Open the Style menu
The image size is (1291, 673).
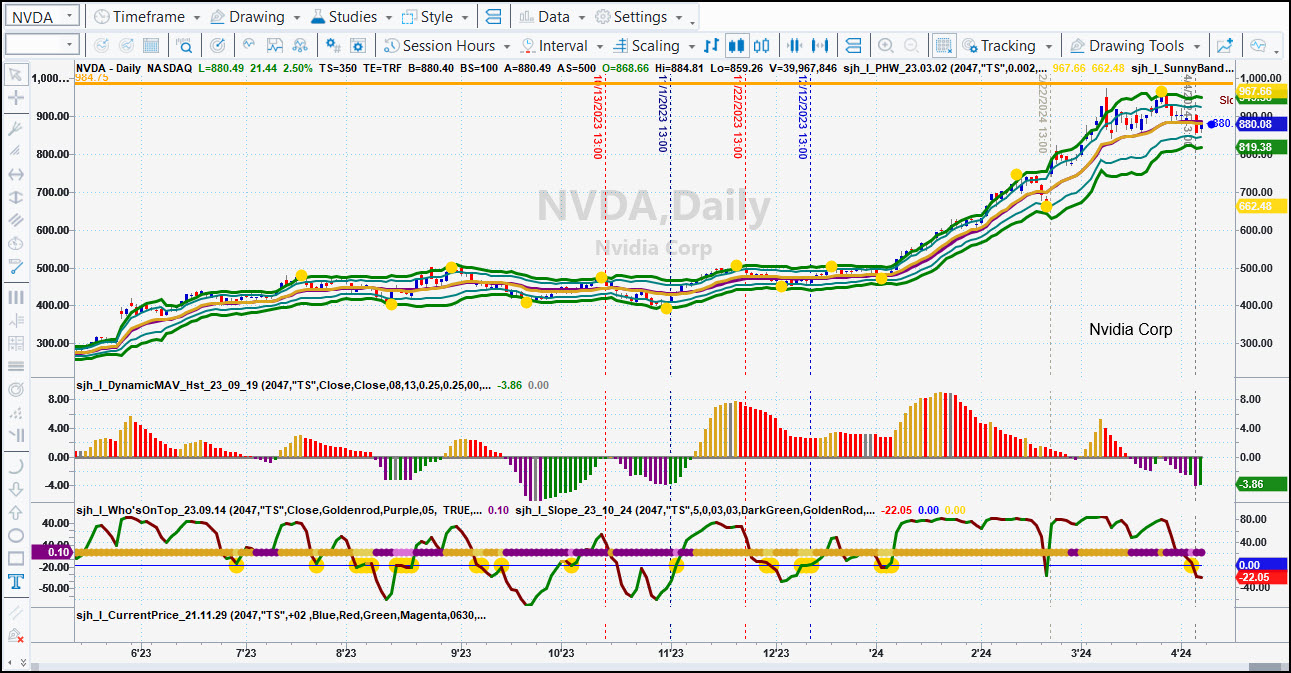(x=436, y=17)
